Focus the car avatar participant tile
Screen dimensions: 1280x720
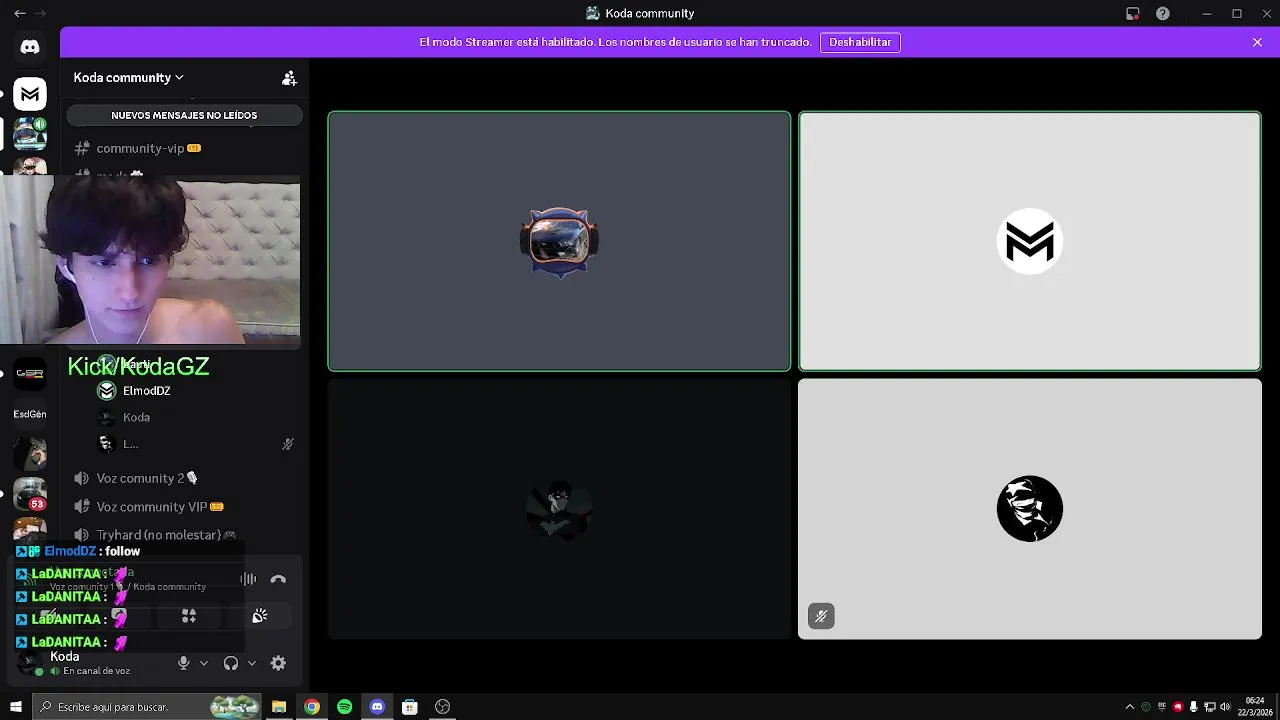(559, 241)
